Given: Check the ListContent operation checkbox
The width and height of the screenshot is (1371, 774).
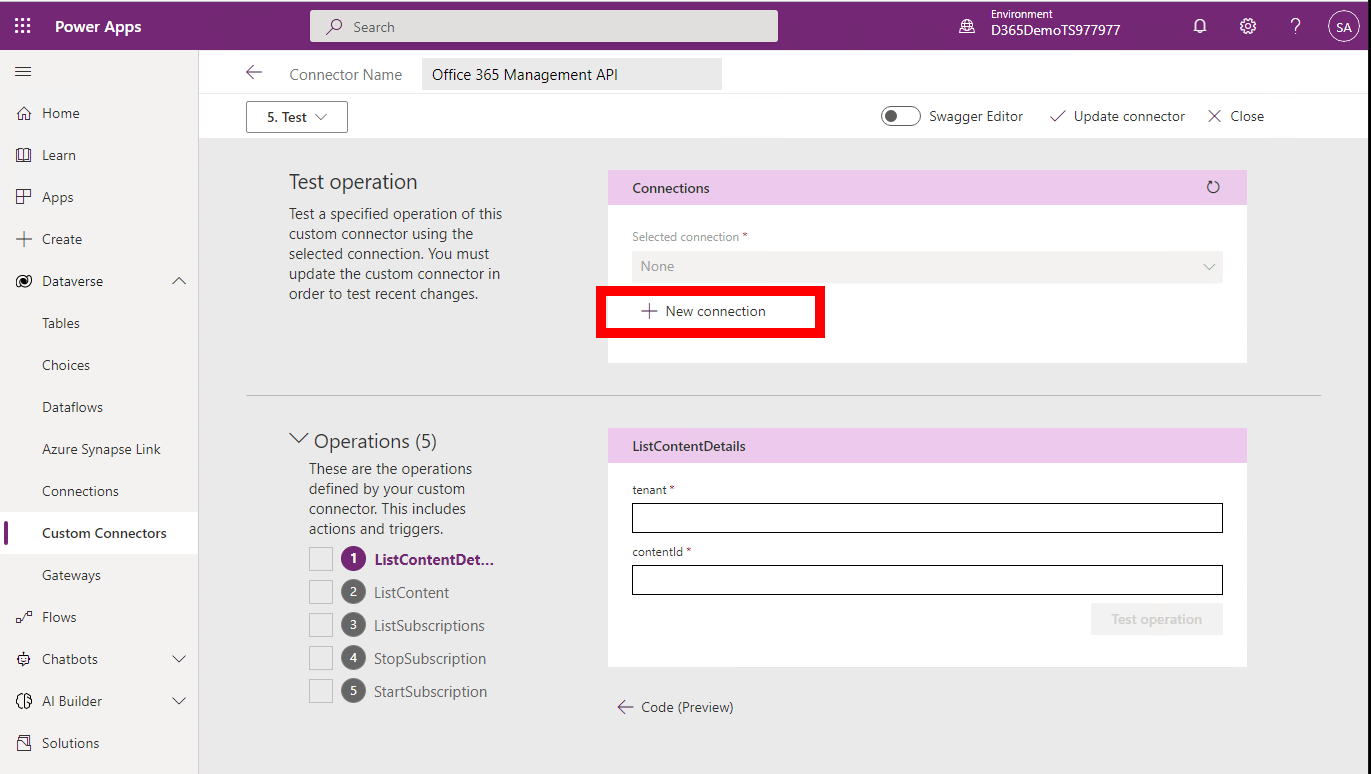Looking at the screenshot, I should pos(320,591).
